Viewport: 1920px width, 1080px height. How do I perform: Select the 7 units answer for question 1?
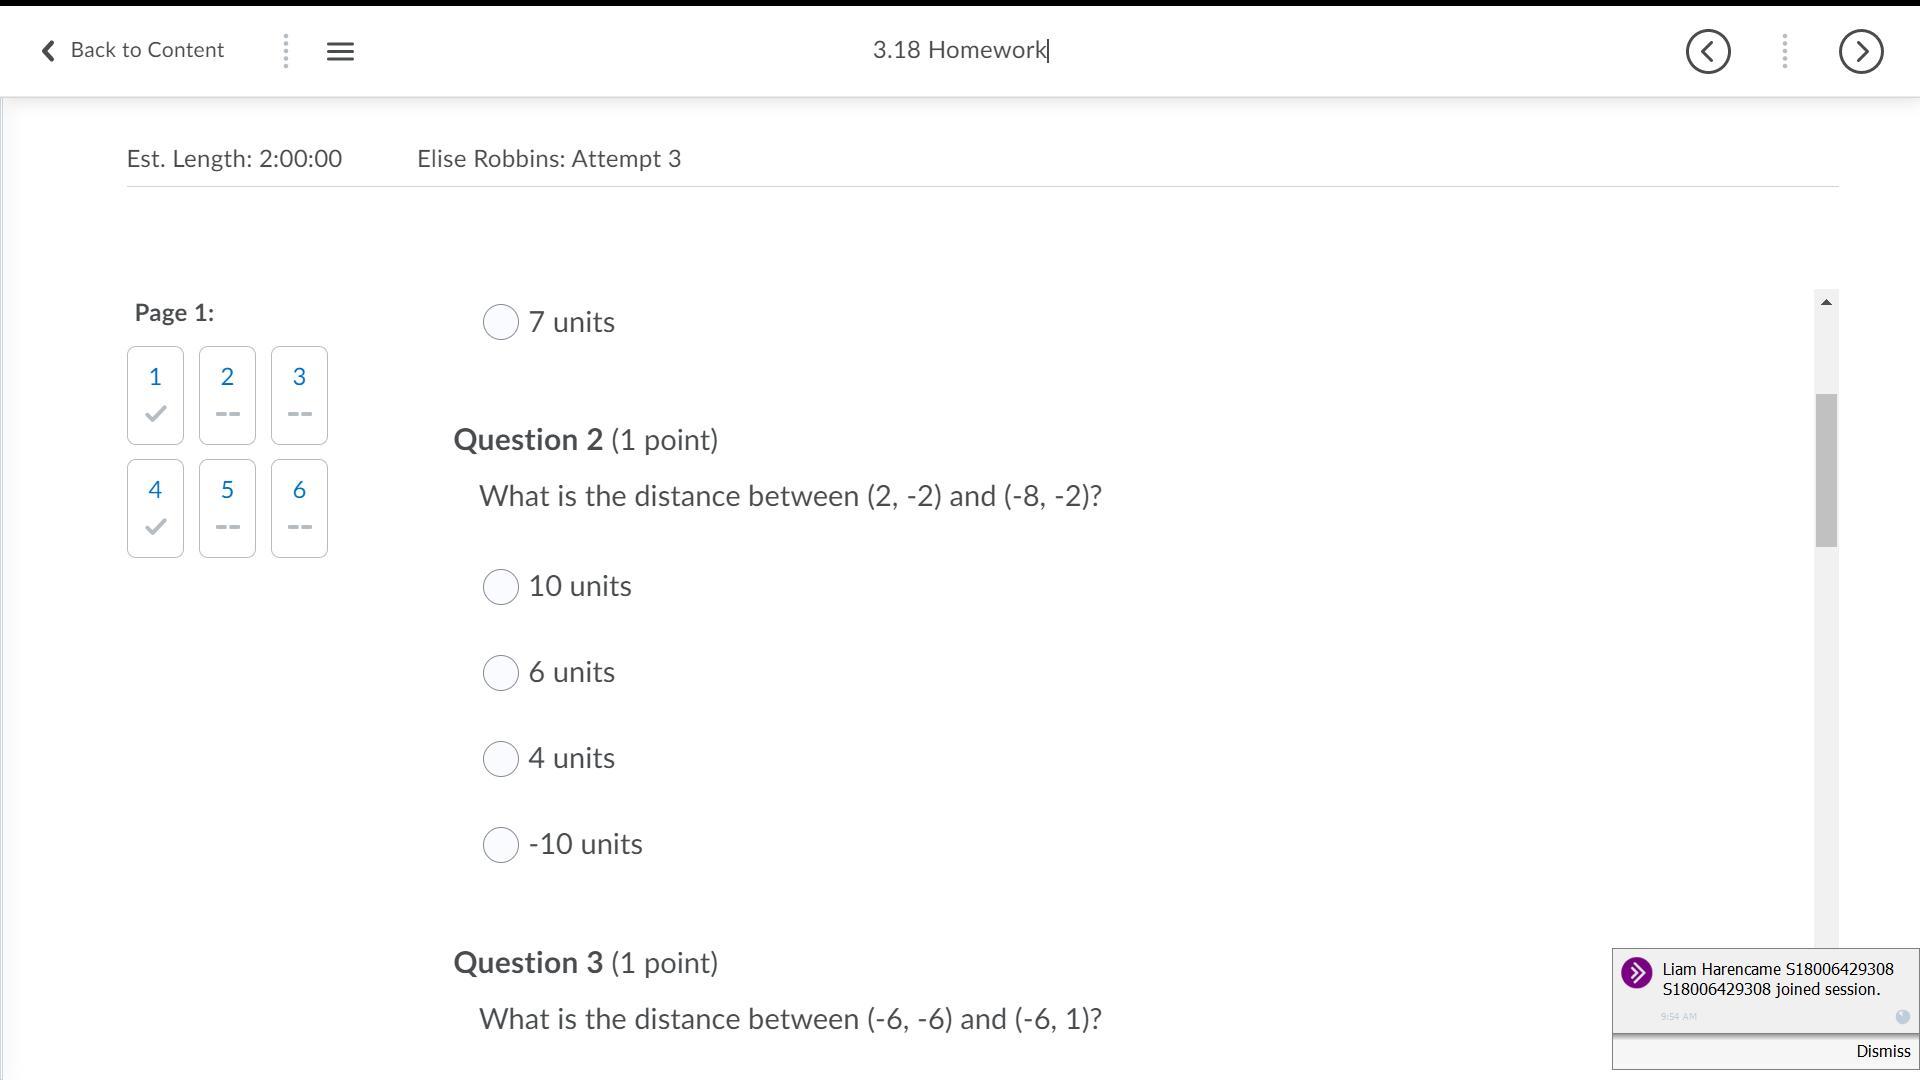tap(501, 322)
